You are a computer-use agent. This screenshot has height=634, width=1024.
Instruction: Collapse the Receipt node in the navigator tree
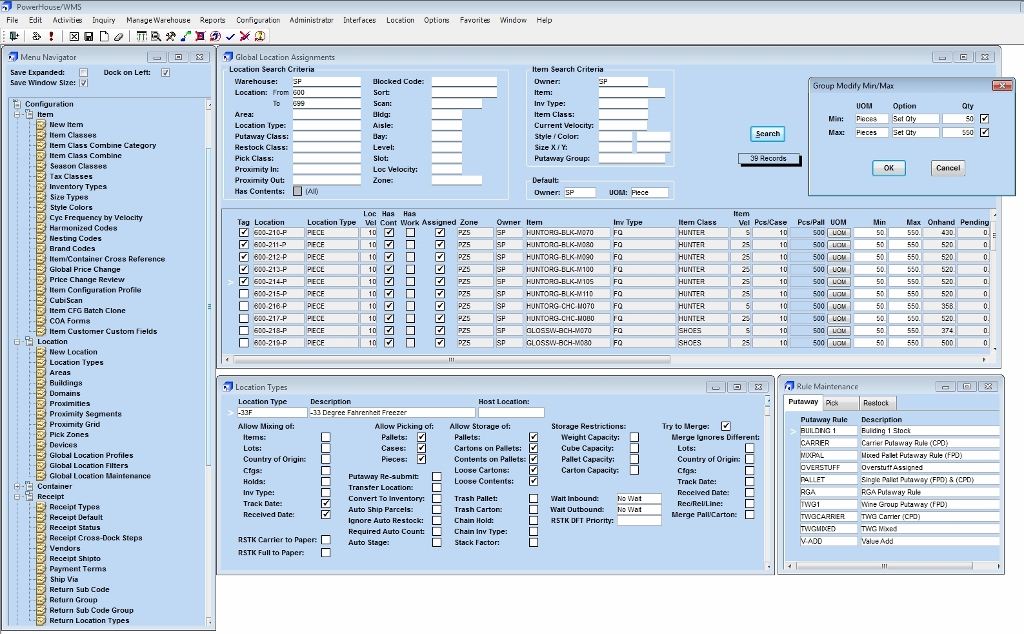[x=19, y=496]
